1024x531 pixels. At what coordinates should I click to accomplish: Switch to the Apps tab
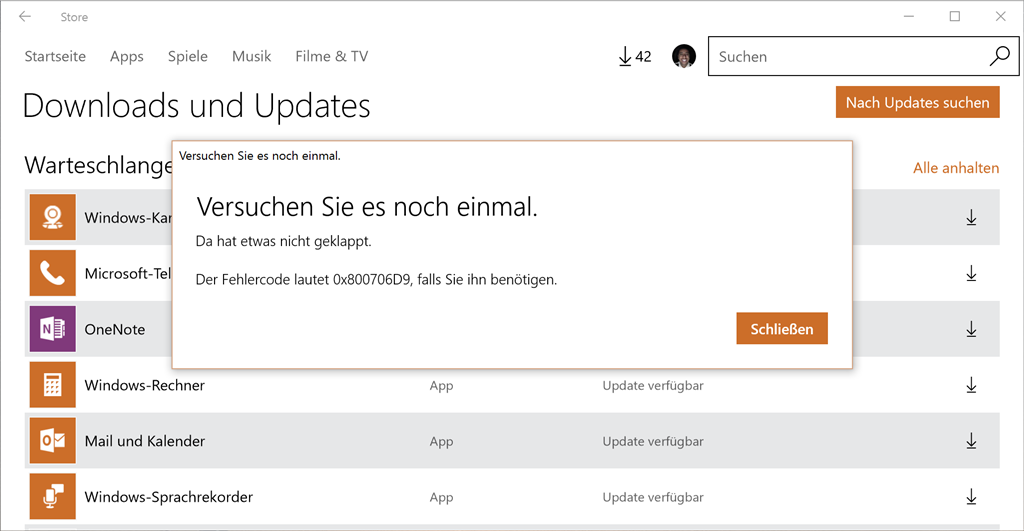pos(127,57)
